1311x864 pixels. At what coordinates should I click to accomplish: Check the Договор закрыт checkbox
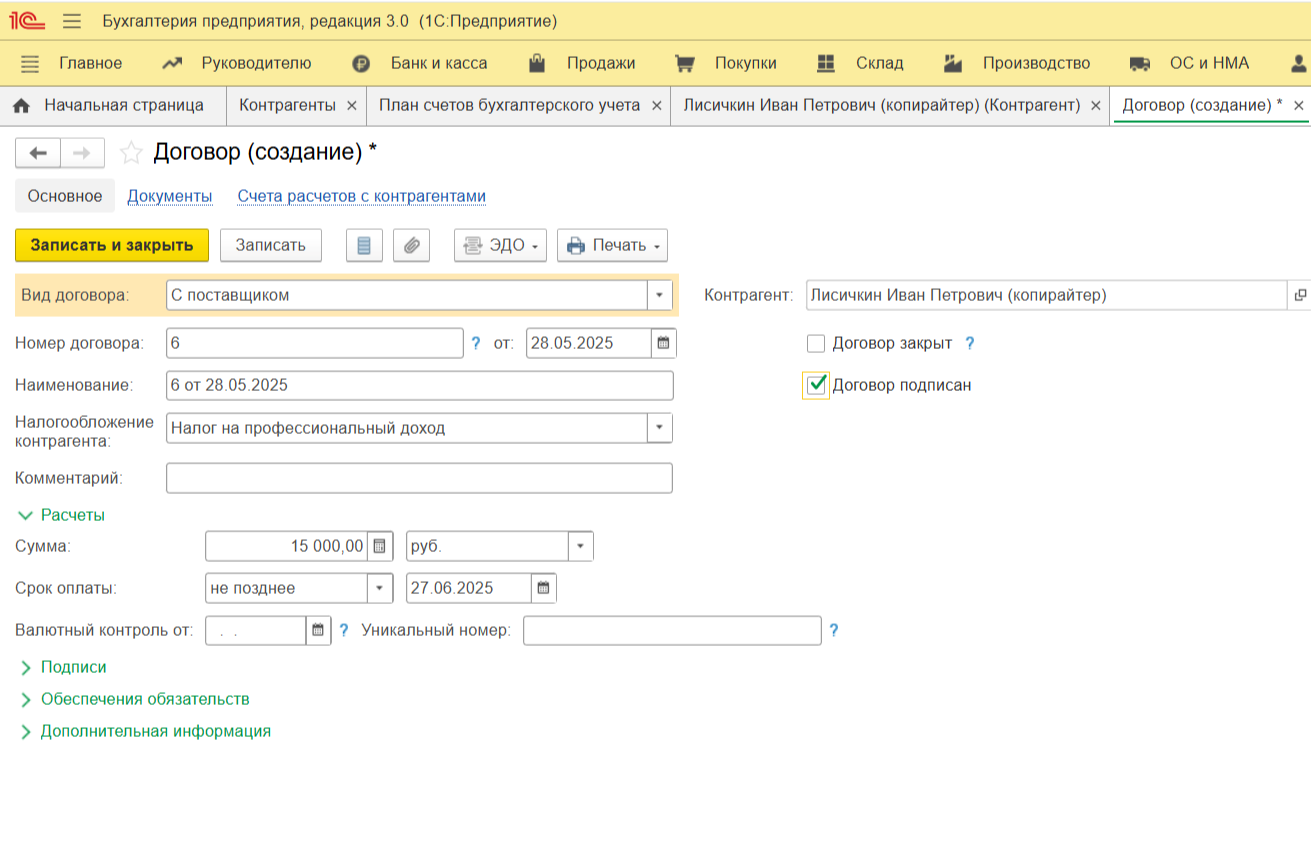[816, 343]
